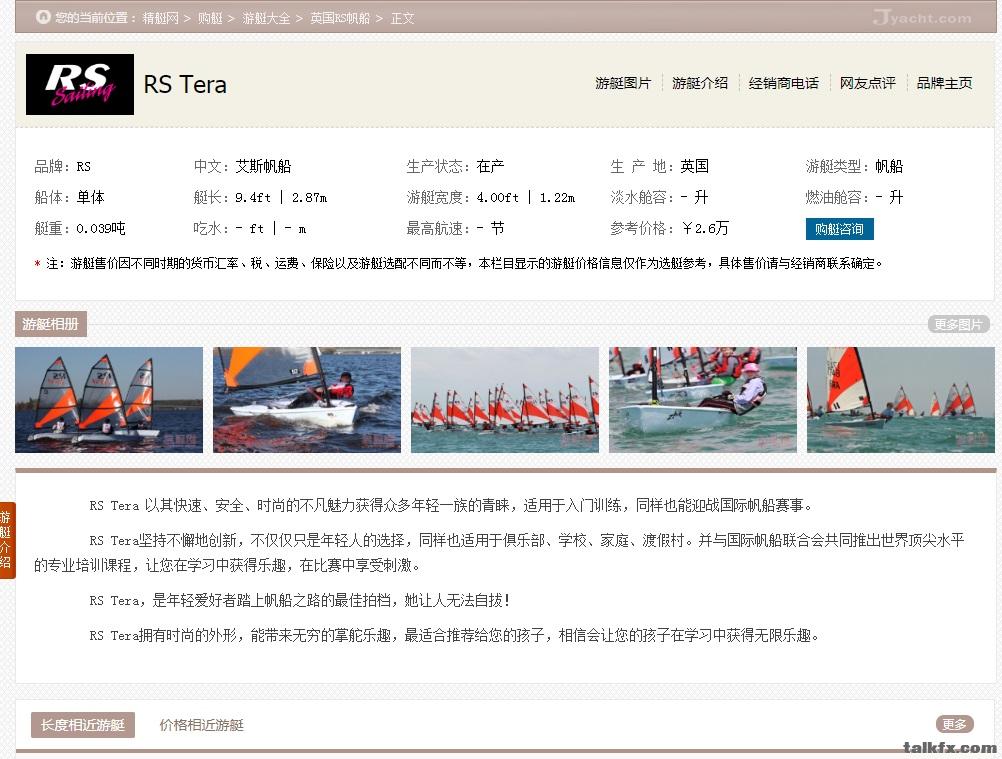This screenshot has height=759, width=1002.
Task: Open thumbnail of sailor in pink hat
Action: pyautogui.click(x=703, y=400)
